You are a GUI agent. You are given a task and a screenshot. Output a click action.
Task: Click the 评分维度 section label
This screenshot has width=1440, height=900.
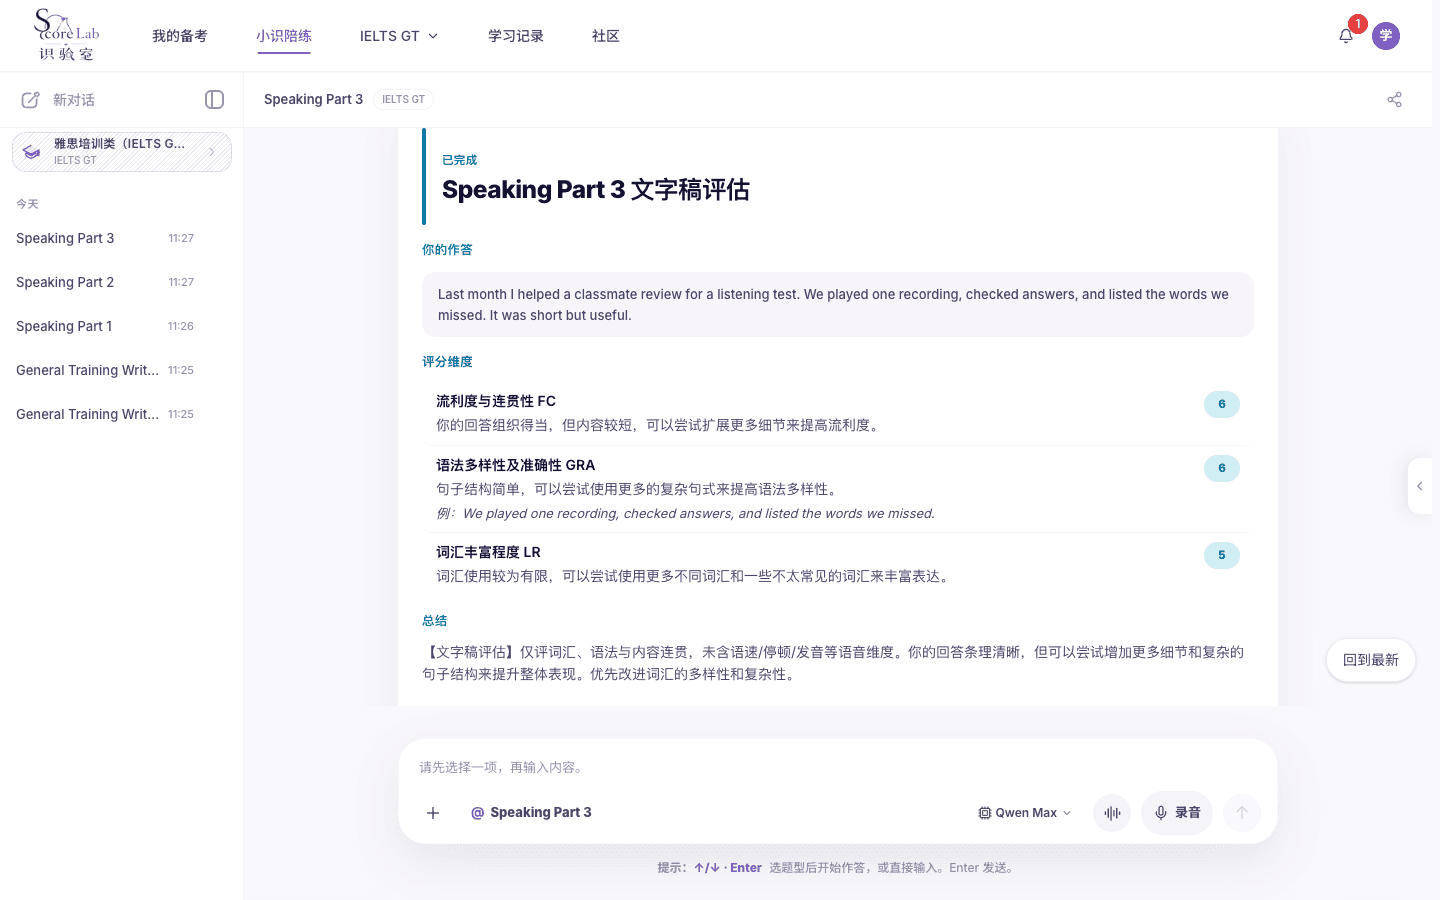447,362
